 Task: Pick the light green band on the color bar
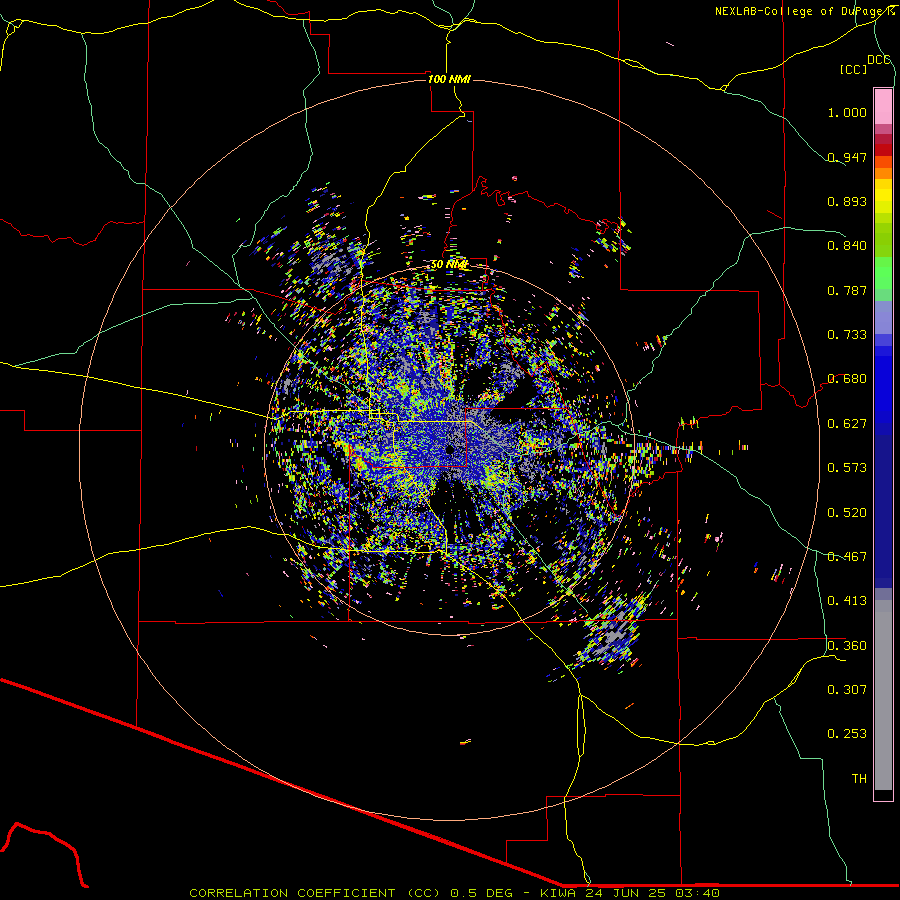[883, 273]
